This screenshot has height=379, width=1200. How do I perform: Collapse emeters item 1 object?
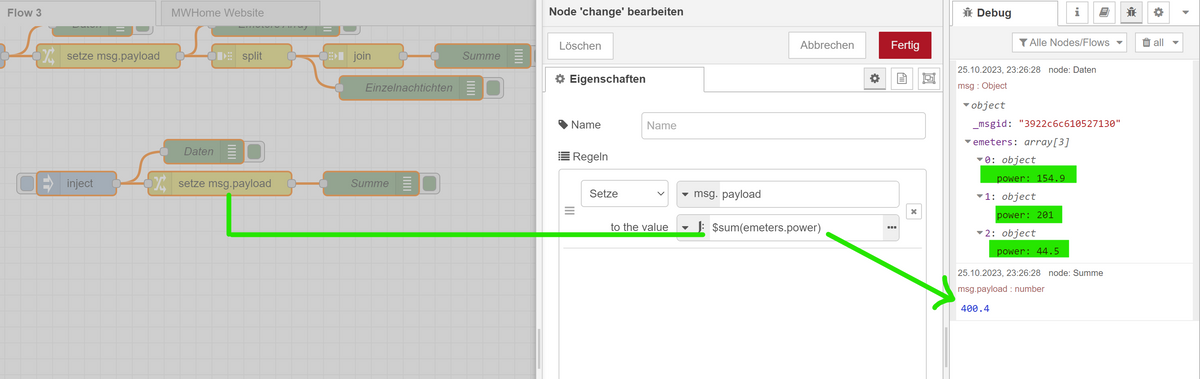coord(981,197)
